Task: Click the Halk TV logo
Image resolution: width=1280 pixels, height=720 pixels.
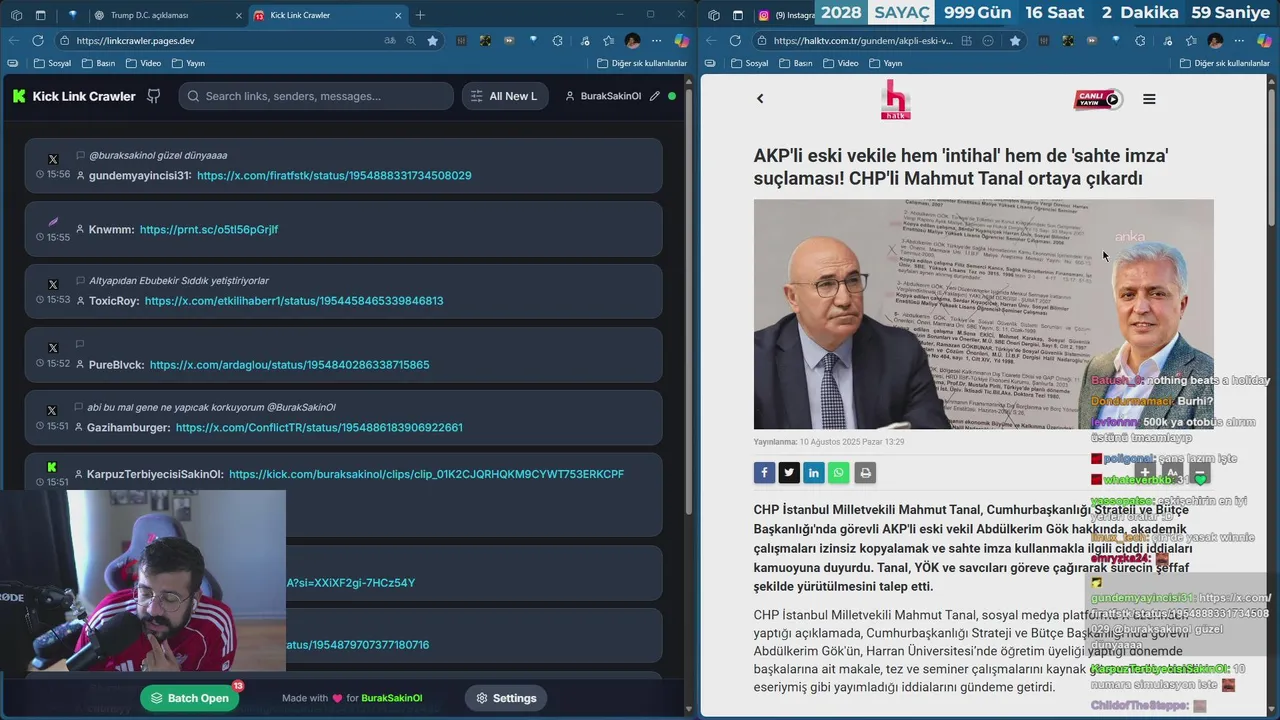Action: (895, 100)
